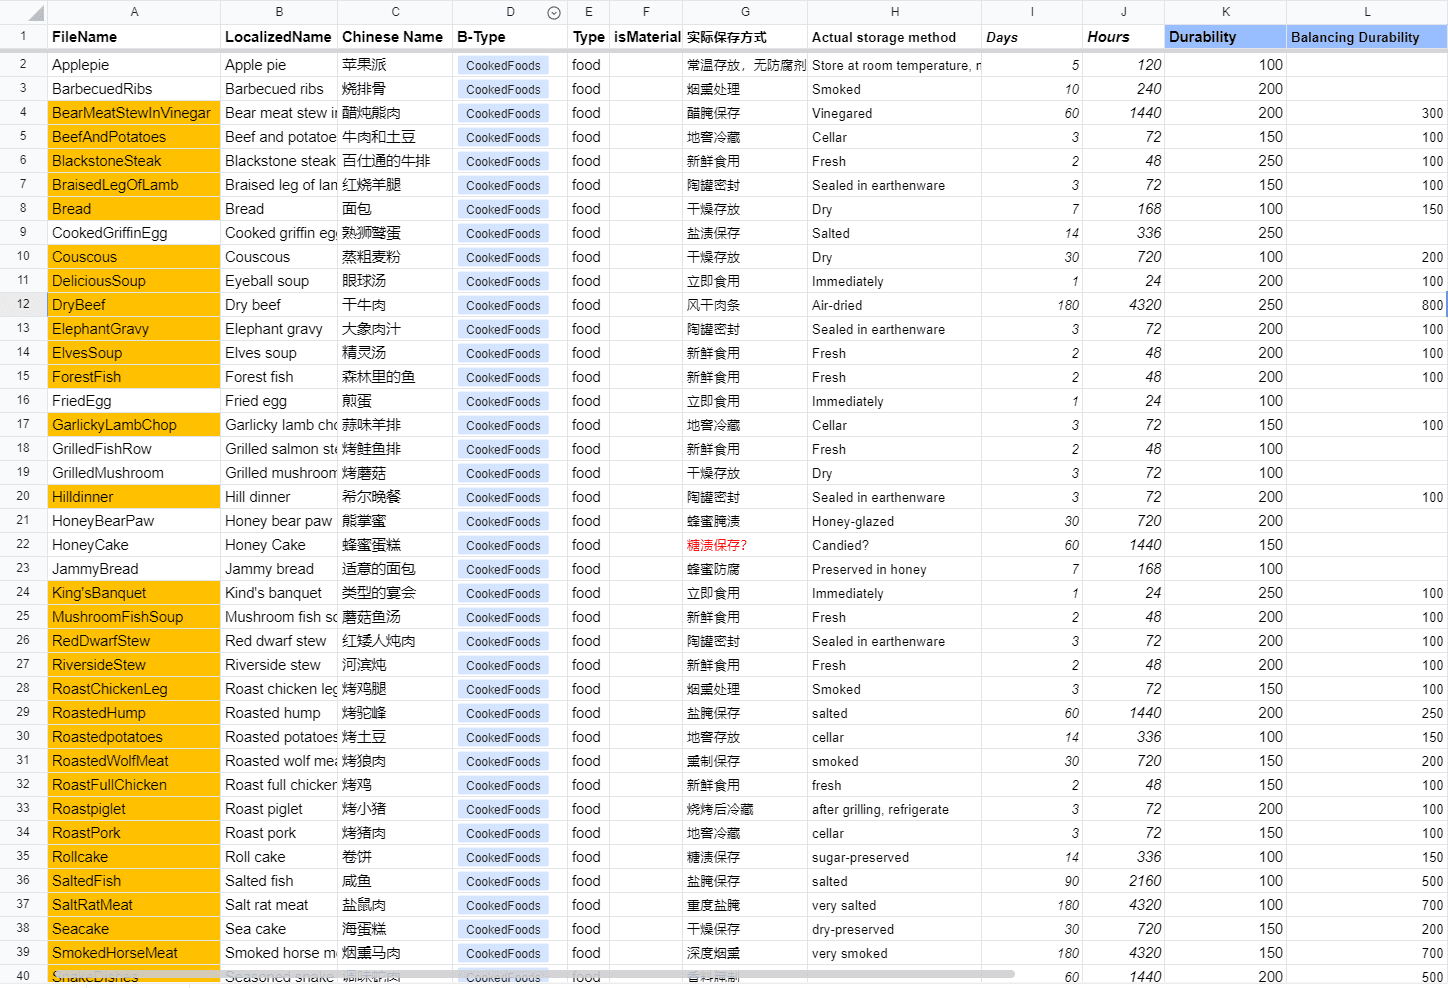This screenshot has height=988, width=1448.
Task: Select the King'sBanquet cell
Action: pyautogui.click(x=134, y=593)
